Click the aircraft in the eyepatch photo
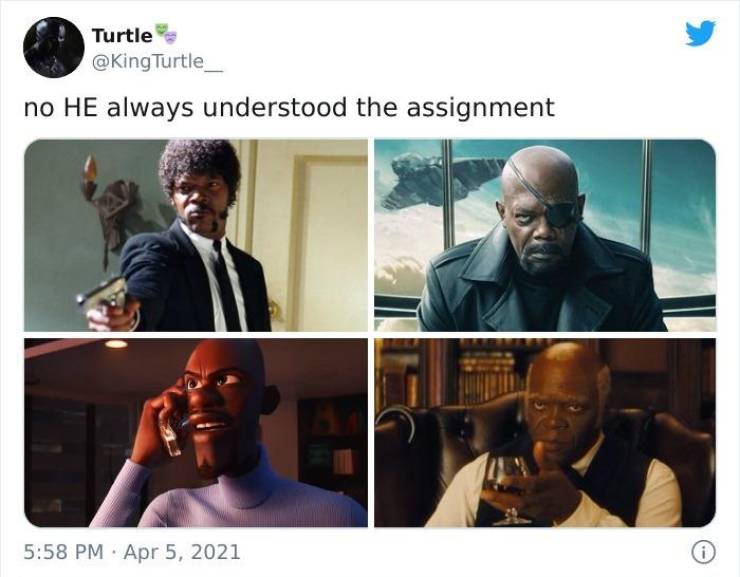The width and height of the screenshot is (740, 577). (x=441, y=182)
